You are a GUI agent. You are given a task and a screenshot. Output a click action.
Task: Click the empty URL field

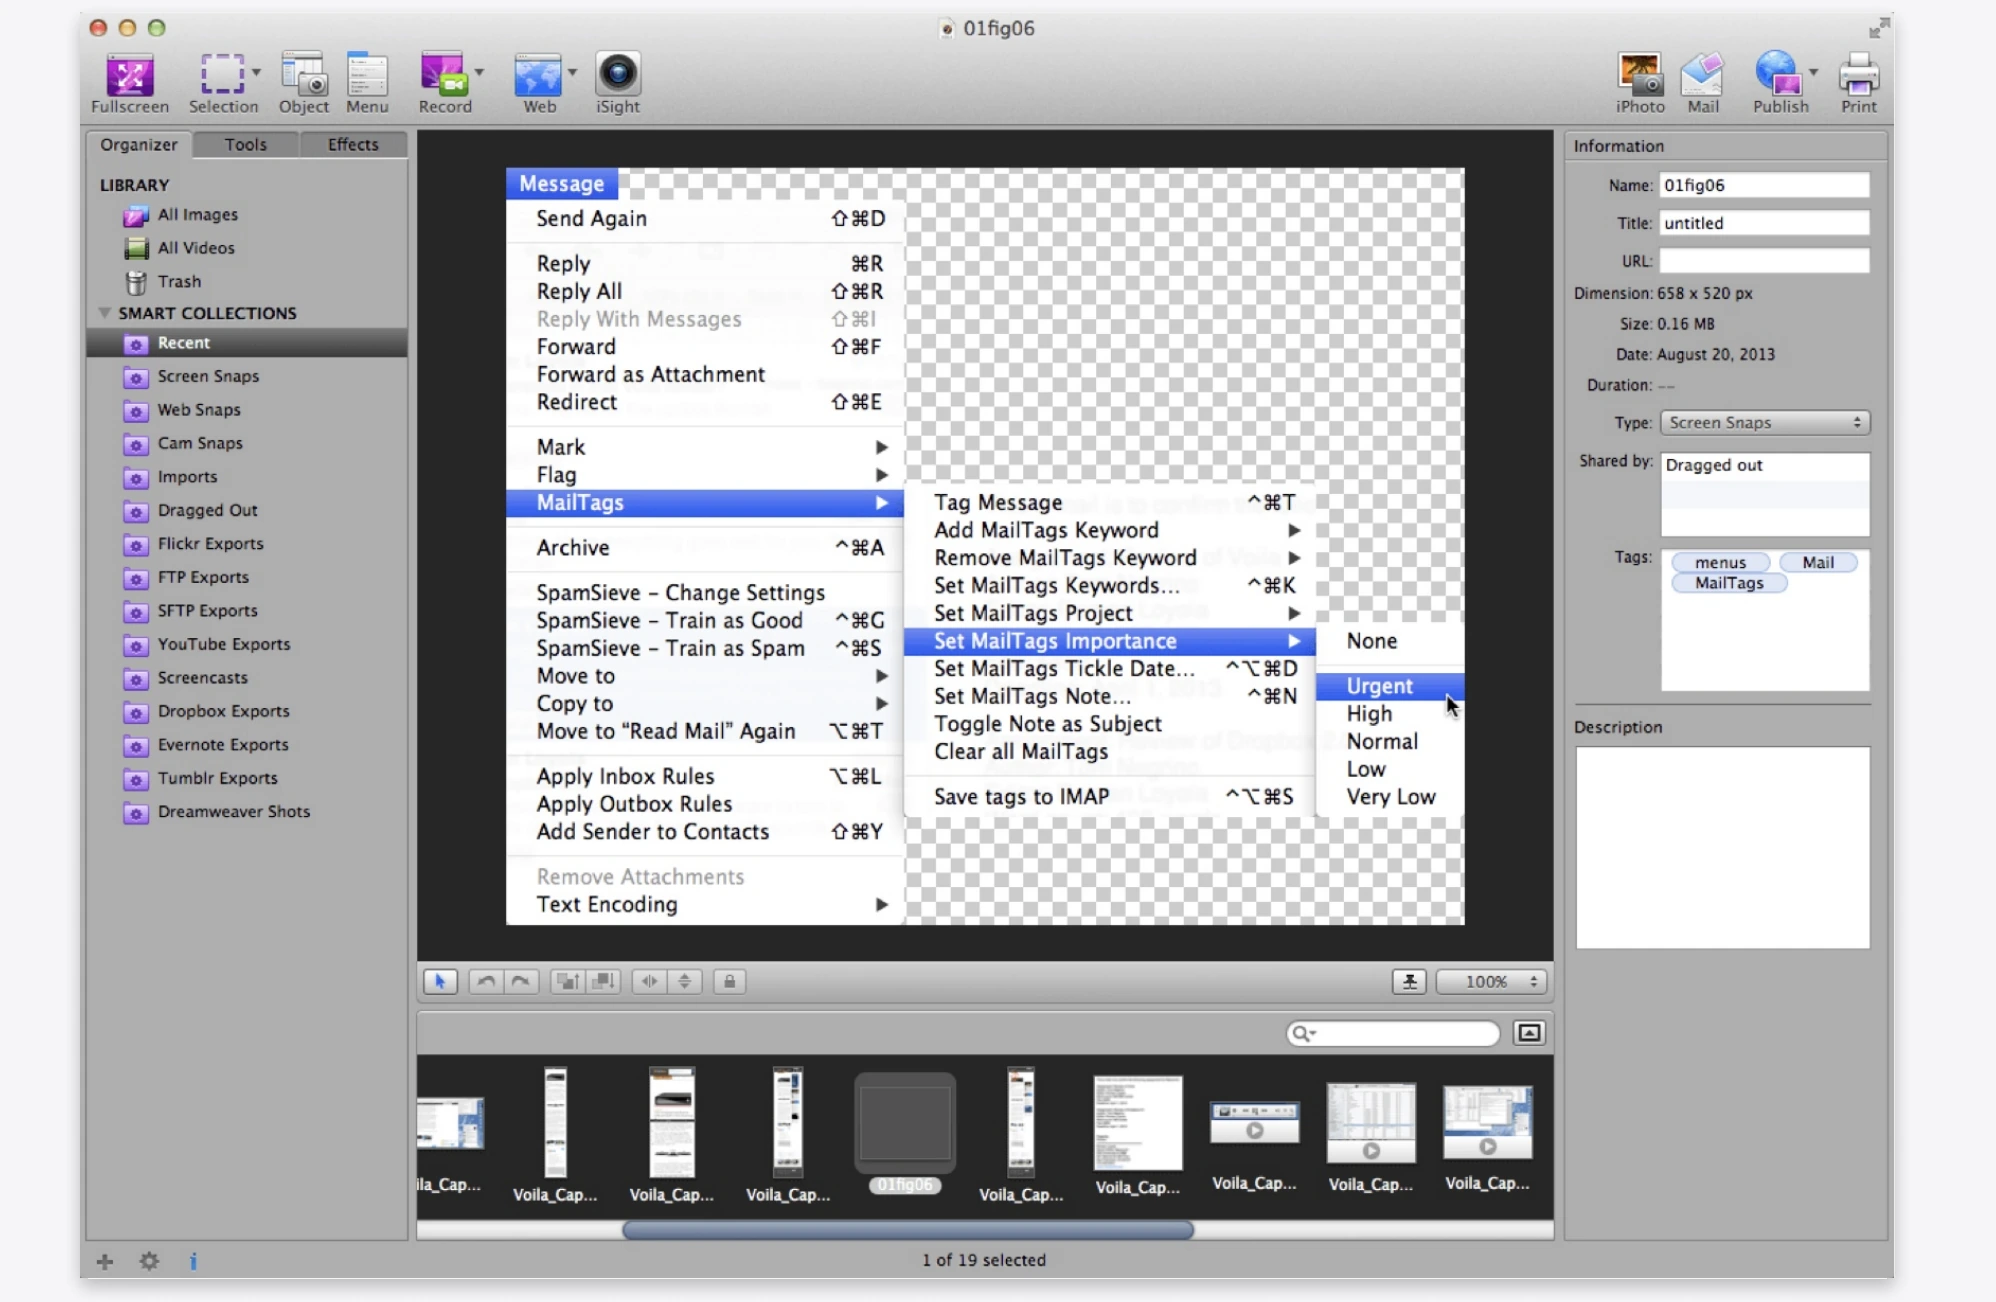1764,261
